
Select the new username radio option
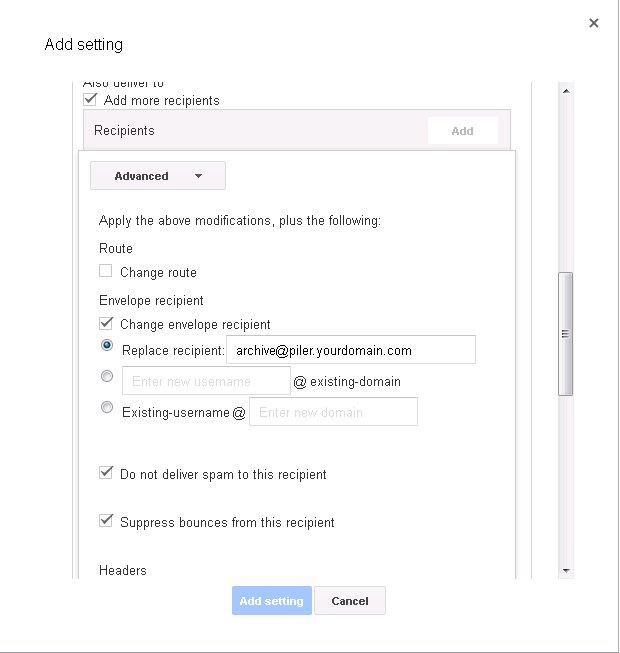point(107,377)
